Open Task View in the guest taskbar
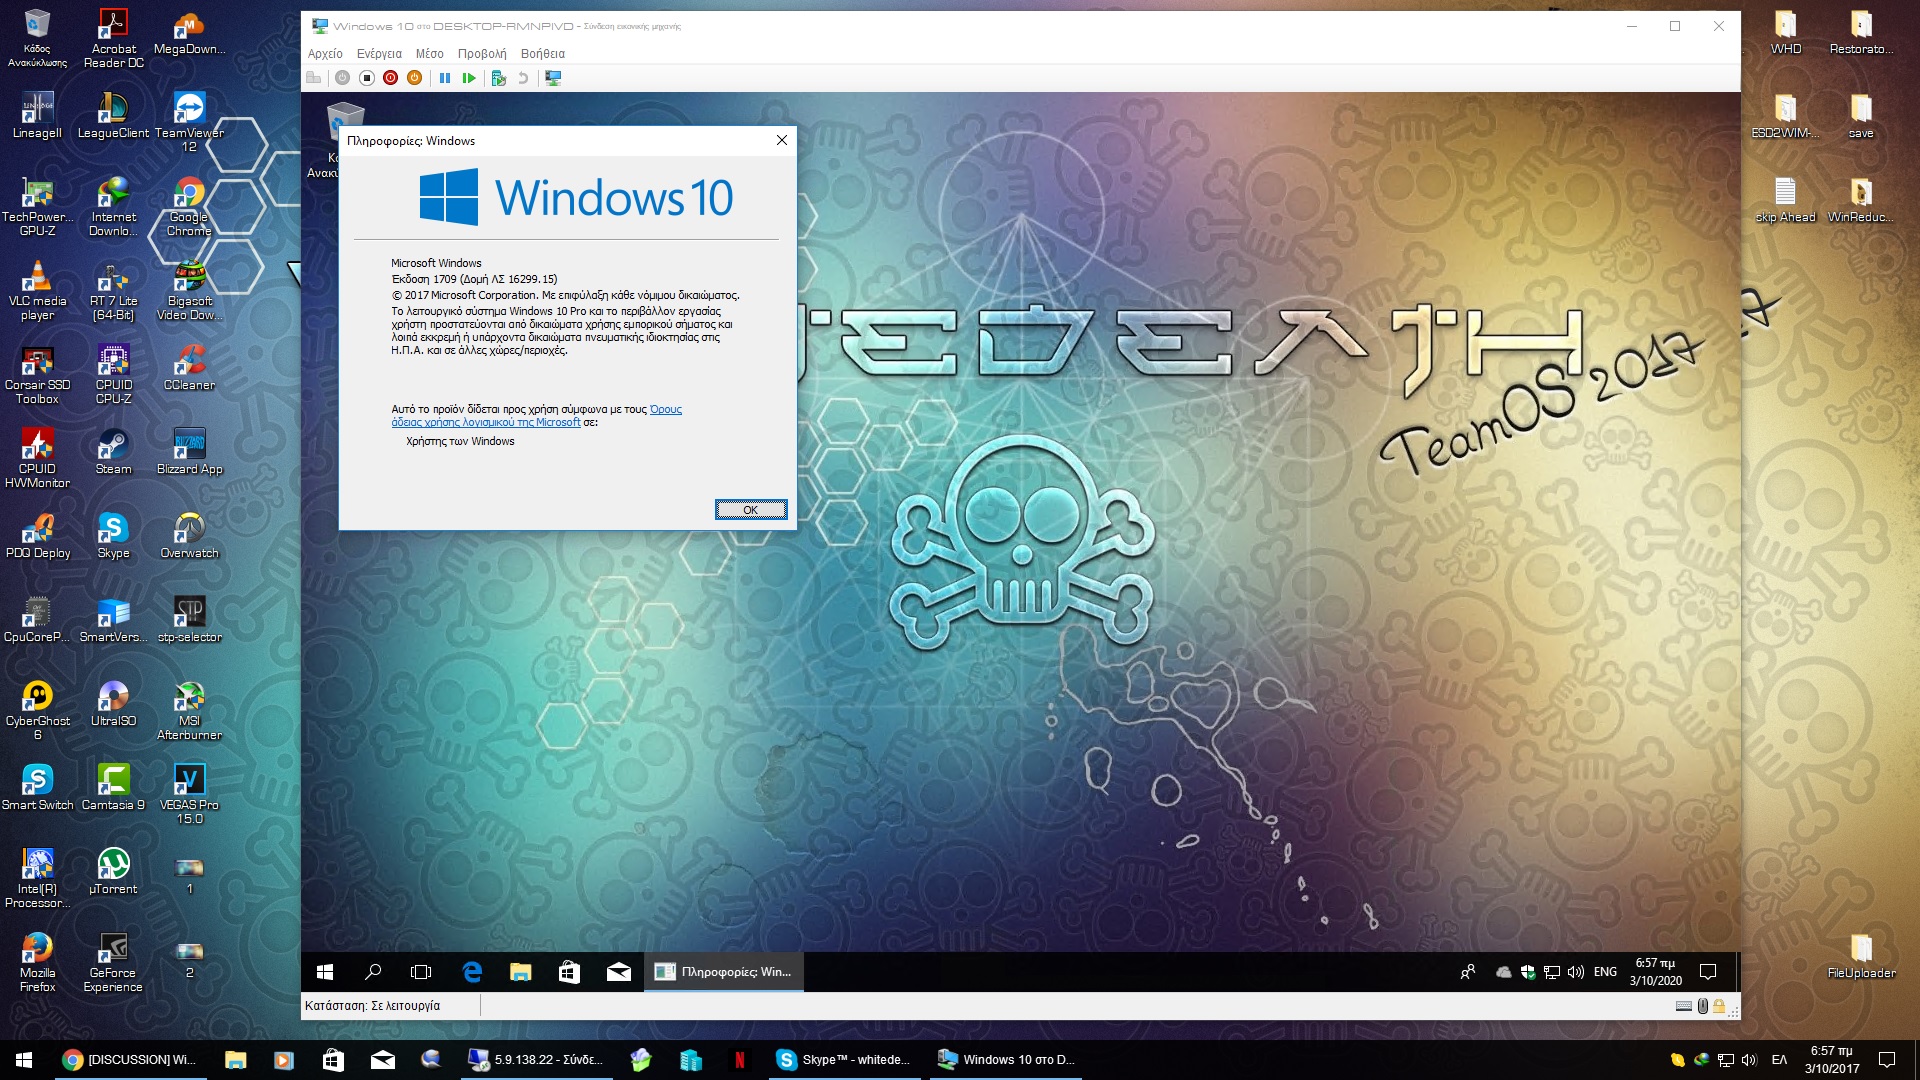 421,972
